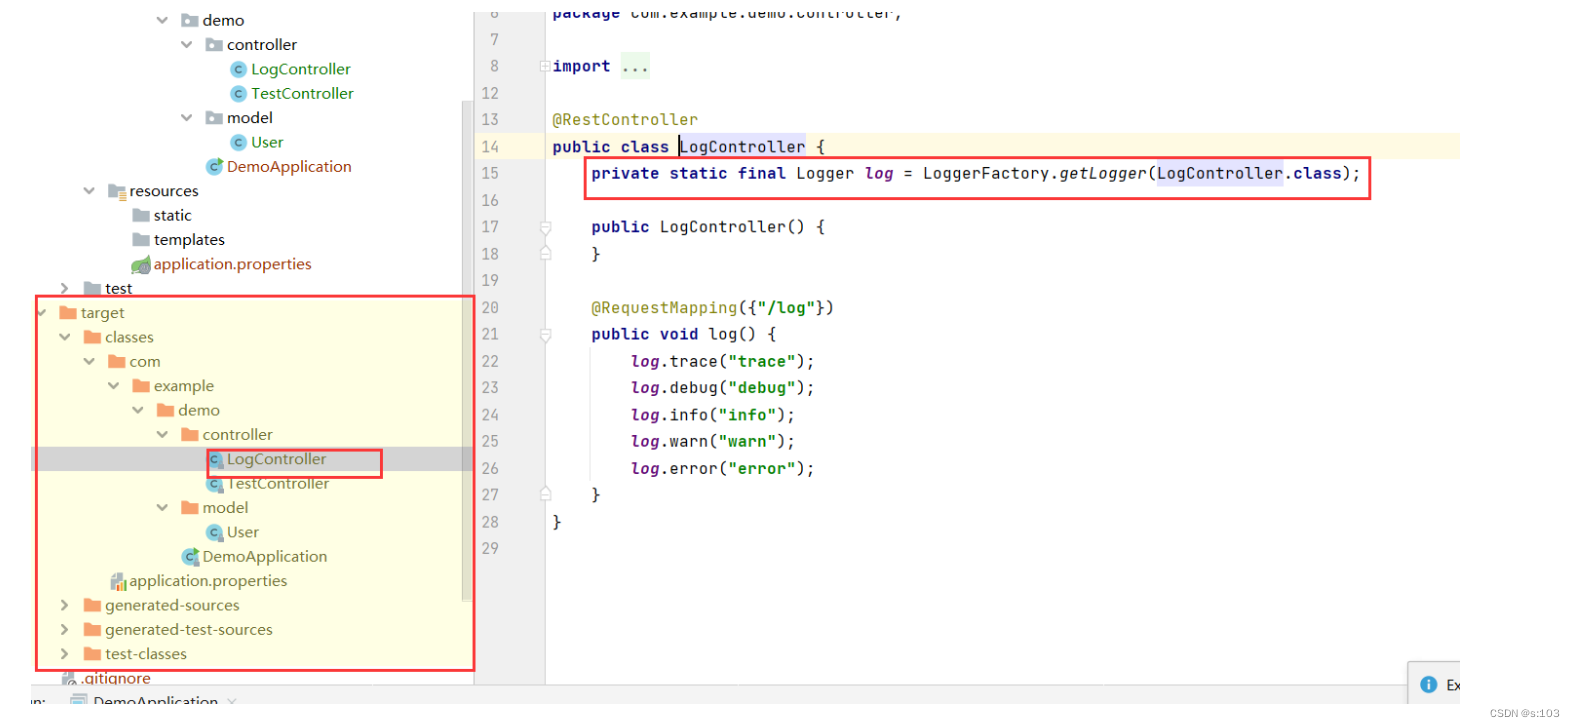Click target application.properties file icon
The width and height of the screenshot is (1575, 727).
tap(118, 581)
